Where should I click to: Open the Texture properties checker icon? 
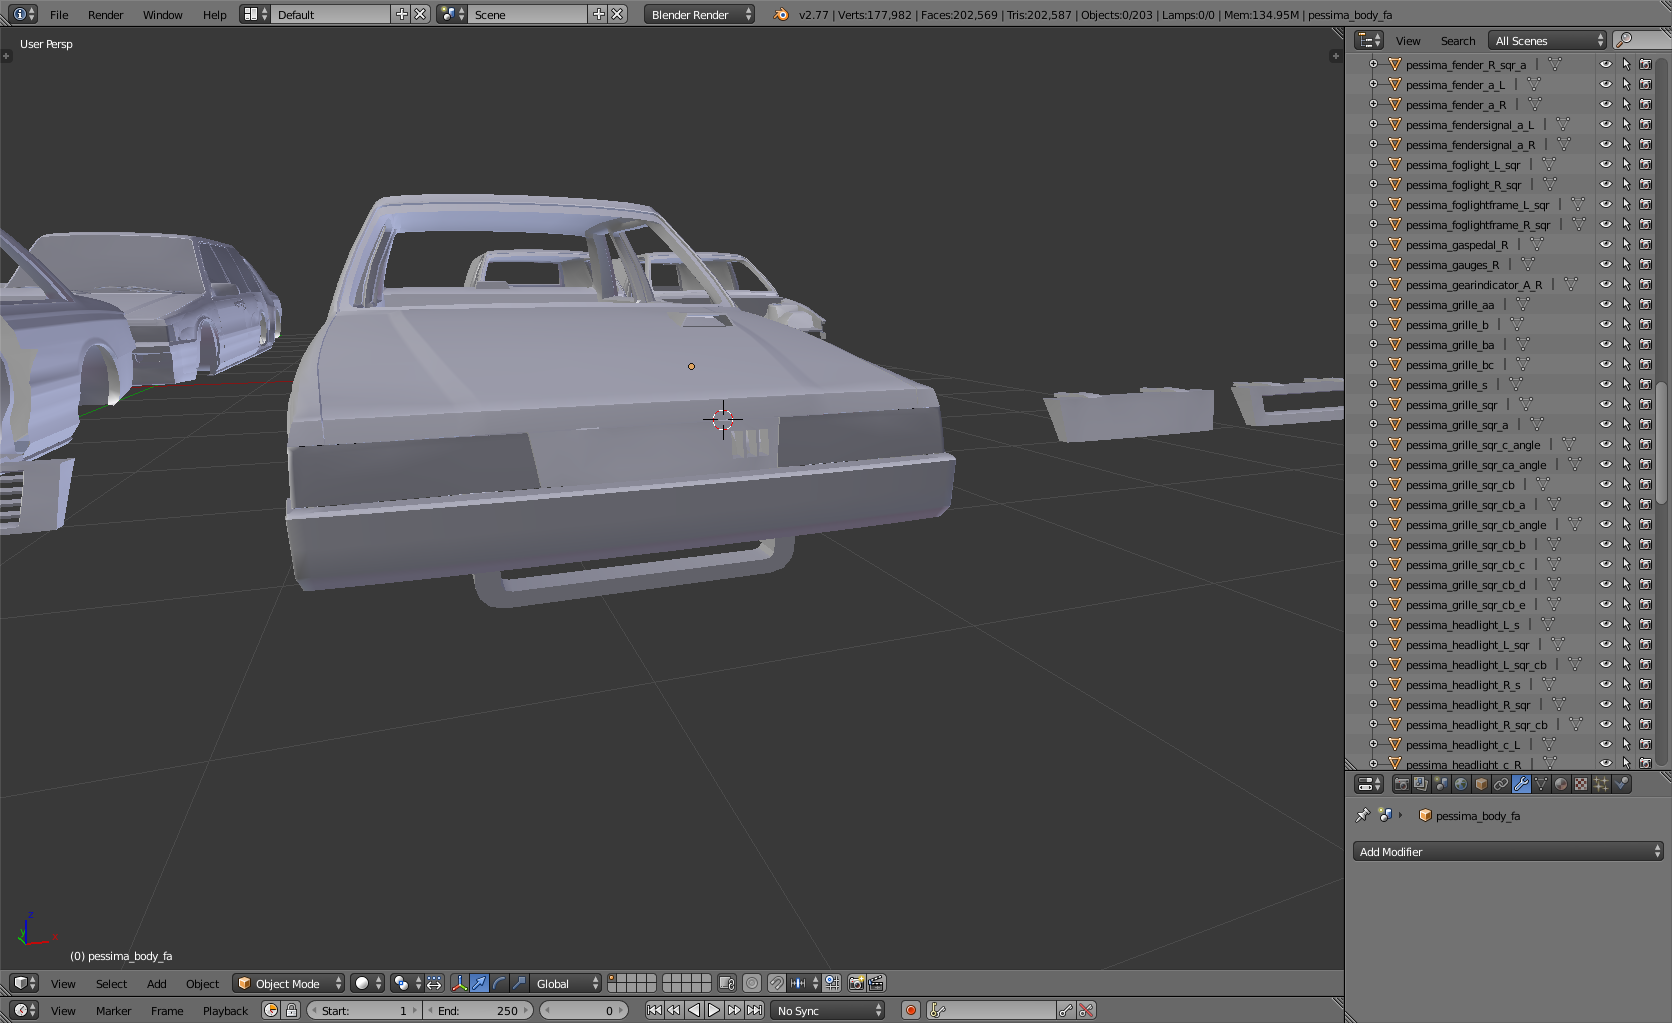click(x=1581, y=785)
